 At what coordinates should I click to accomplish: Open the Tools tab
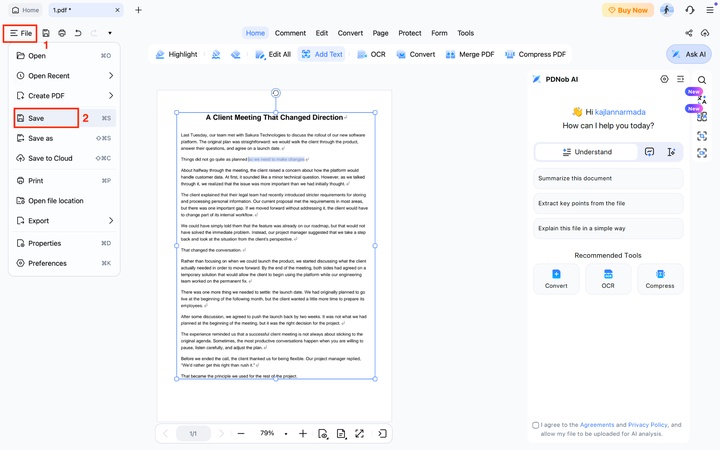coord(465,33)
